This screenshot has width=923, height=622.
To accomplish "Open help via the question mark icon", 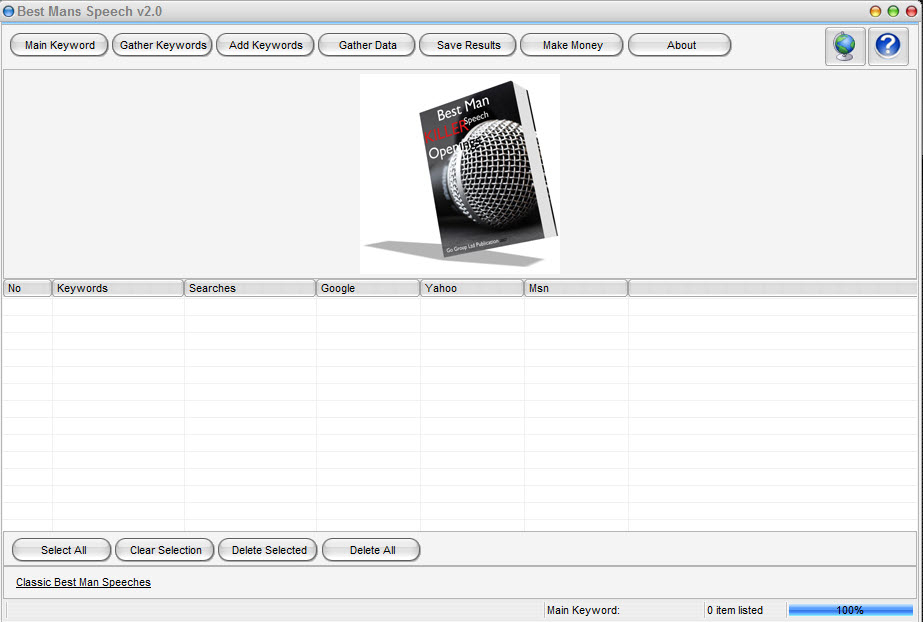I will tap(888, 46).
